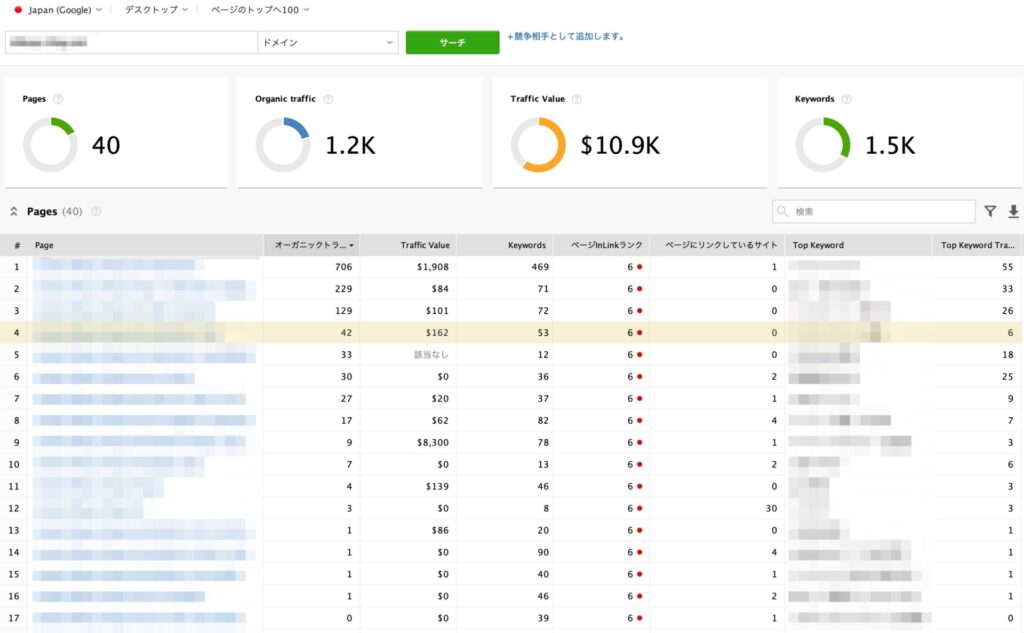Image resolution: width=1024 pixels, height=633 pixels.
Task: Sort by ページにリンクしているサイト column header
Action: pyautogui.click(x=722, y=246)
